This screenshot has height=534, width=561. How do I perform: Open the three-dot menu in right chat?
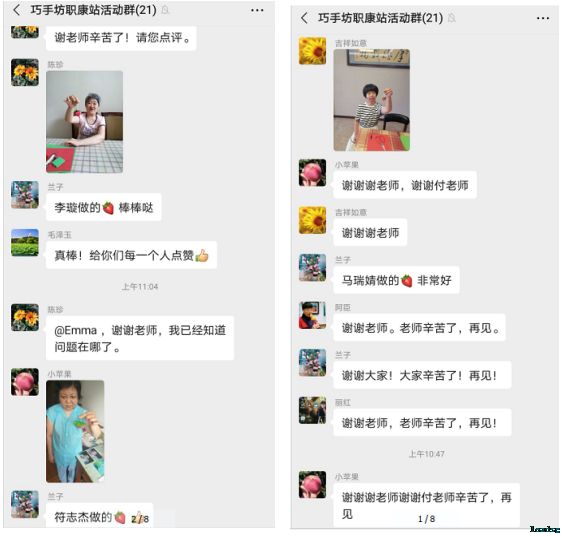543,18
